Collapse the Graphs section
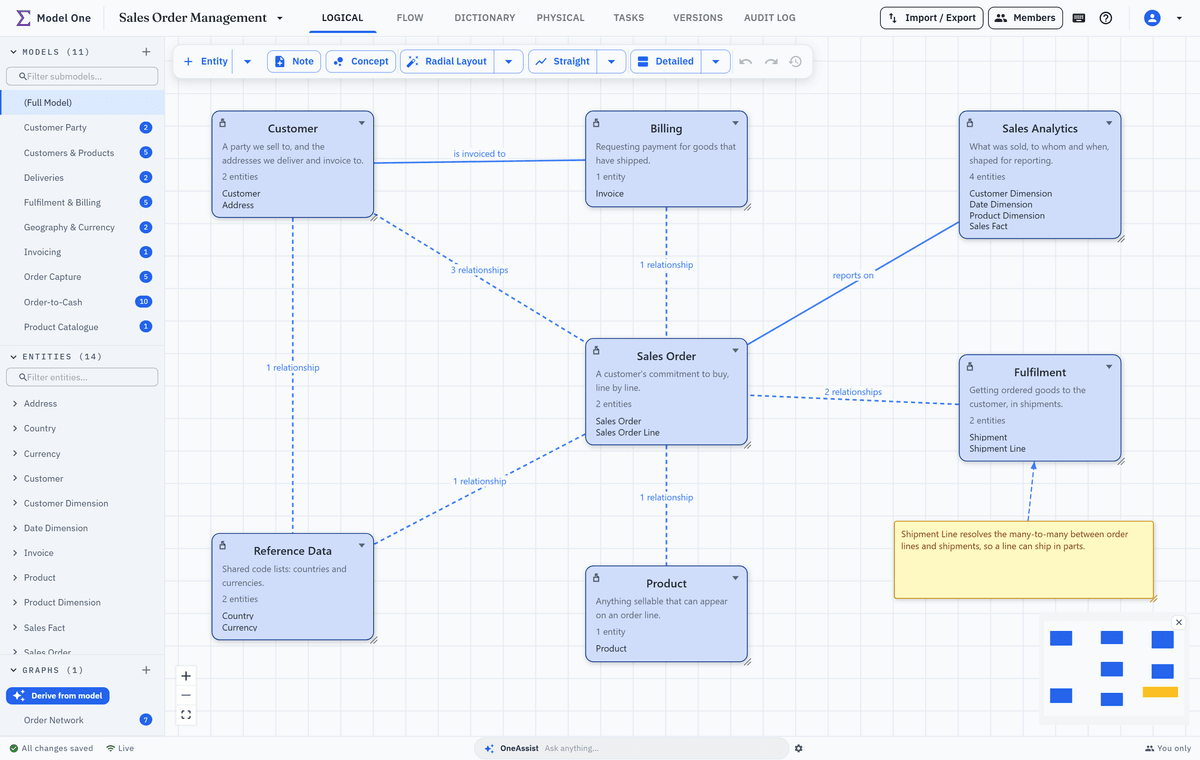Viewport: 1200px width, 760px height. coord(13,670)
